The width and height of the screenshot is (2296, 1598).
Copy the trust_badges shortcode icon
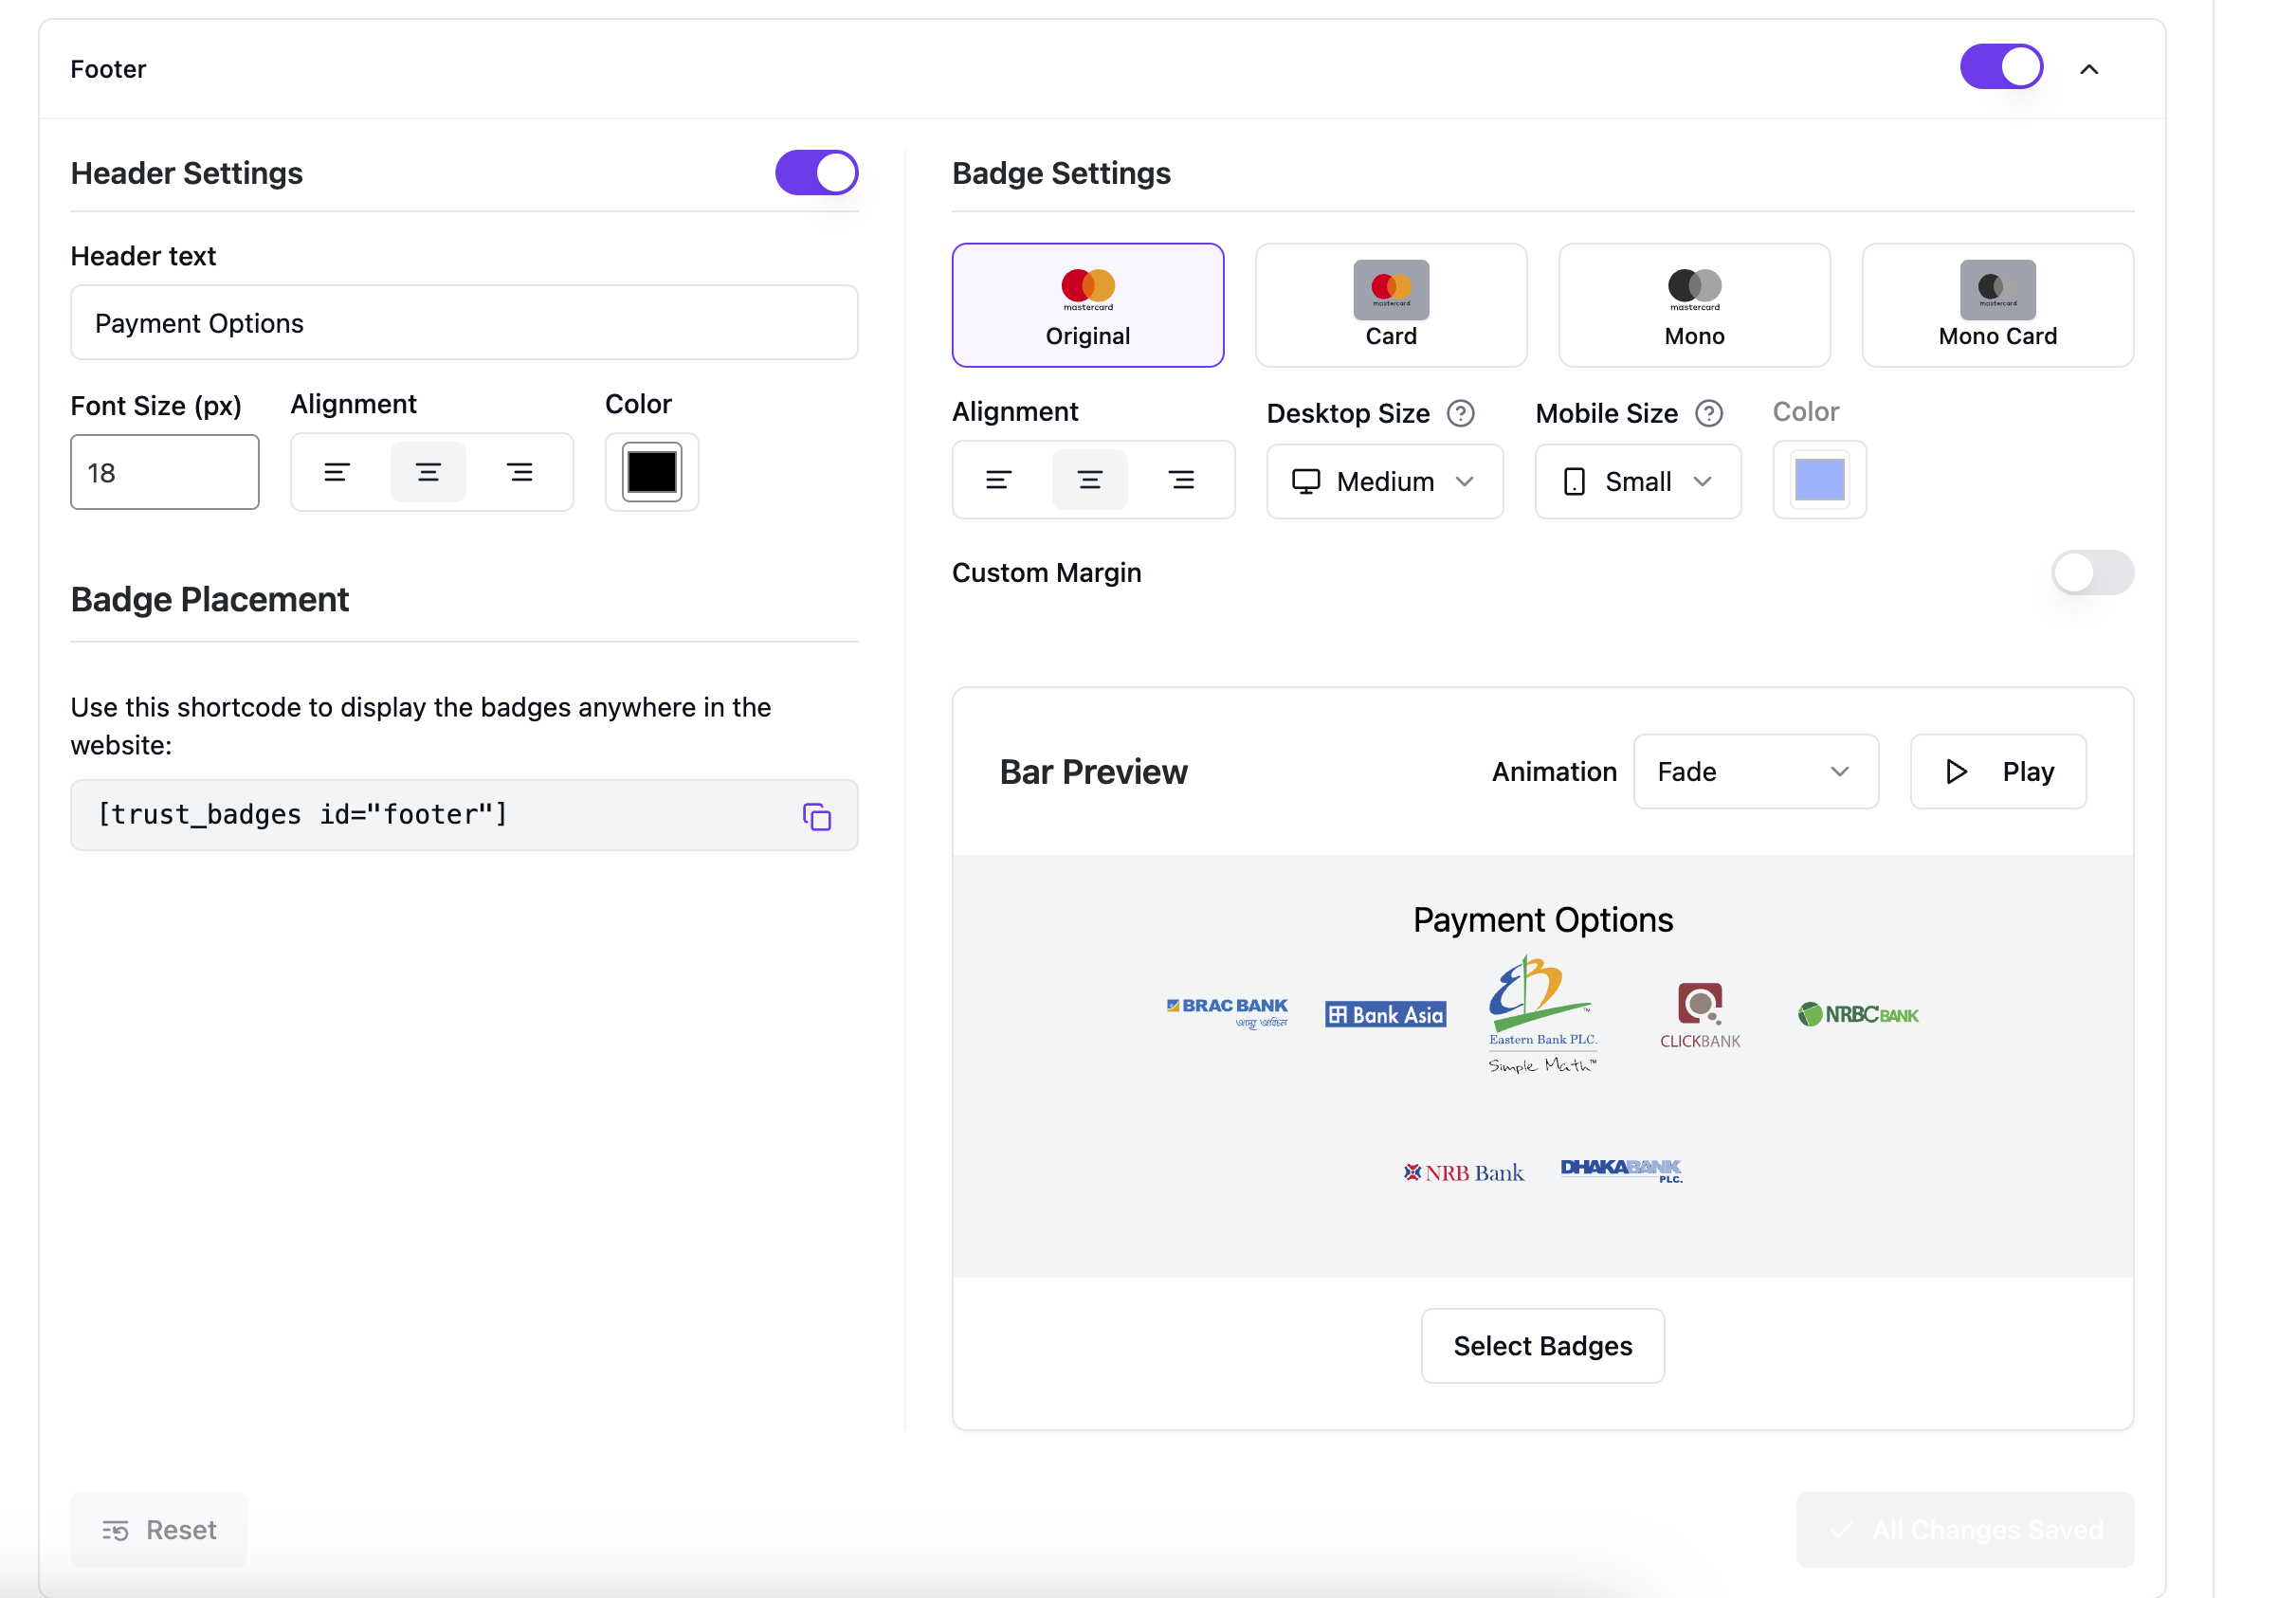816,816
